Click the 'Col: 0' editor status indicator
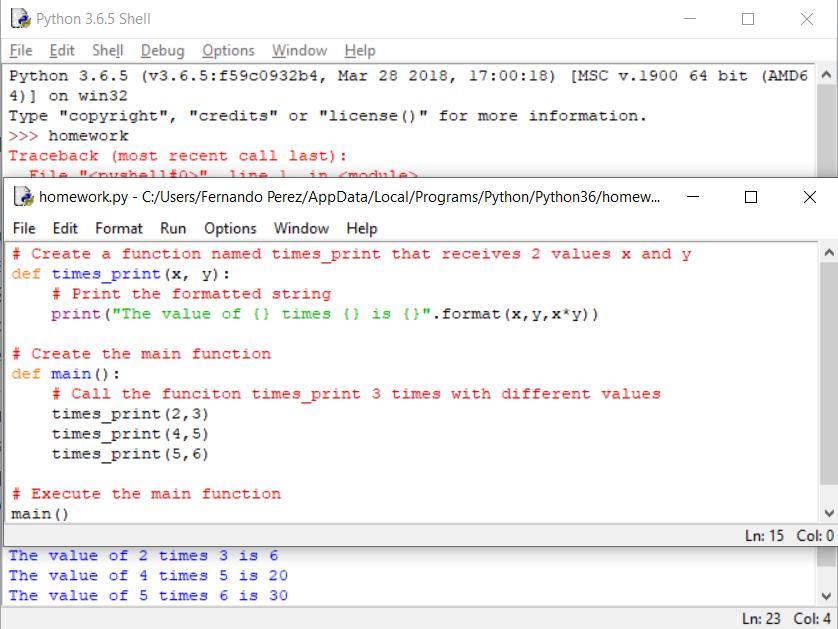This screenshot has width=838, height=629. point(815,535)
